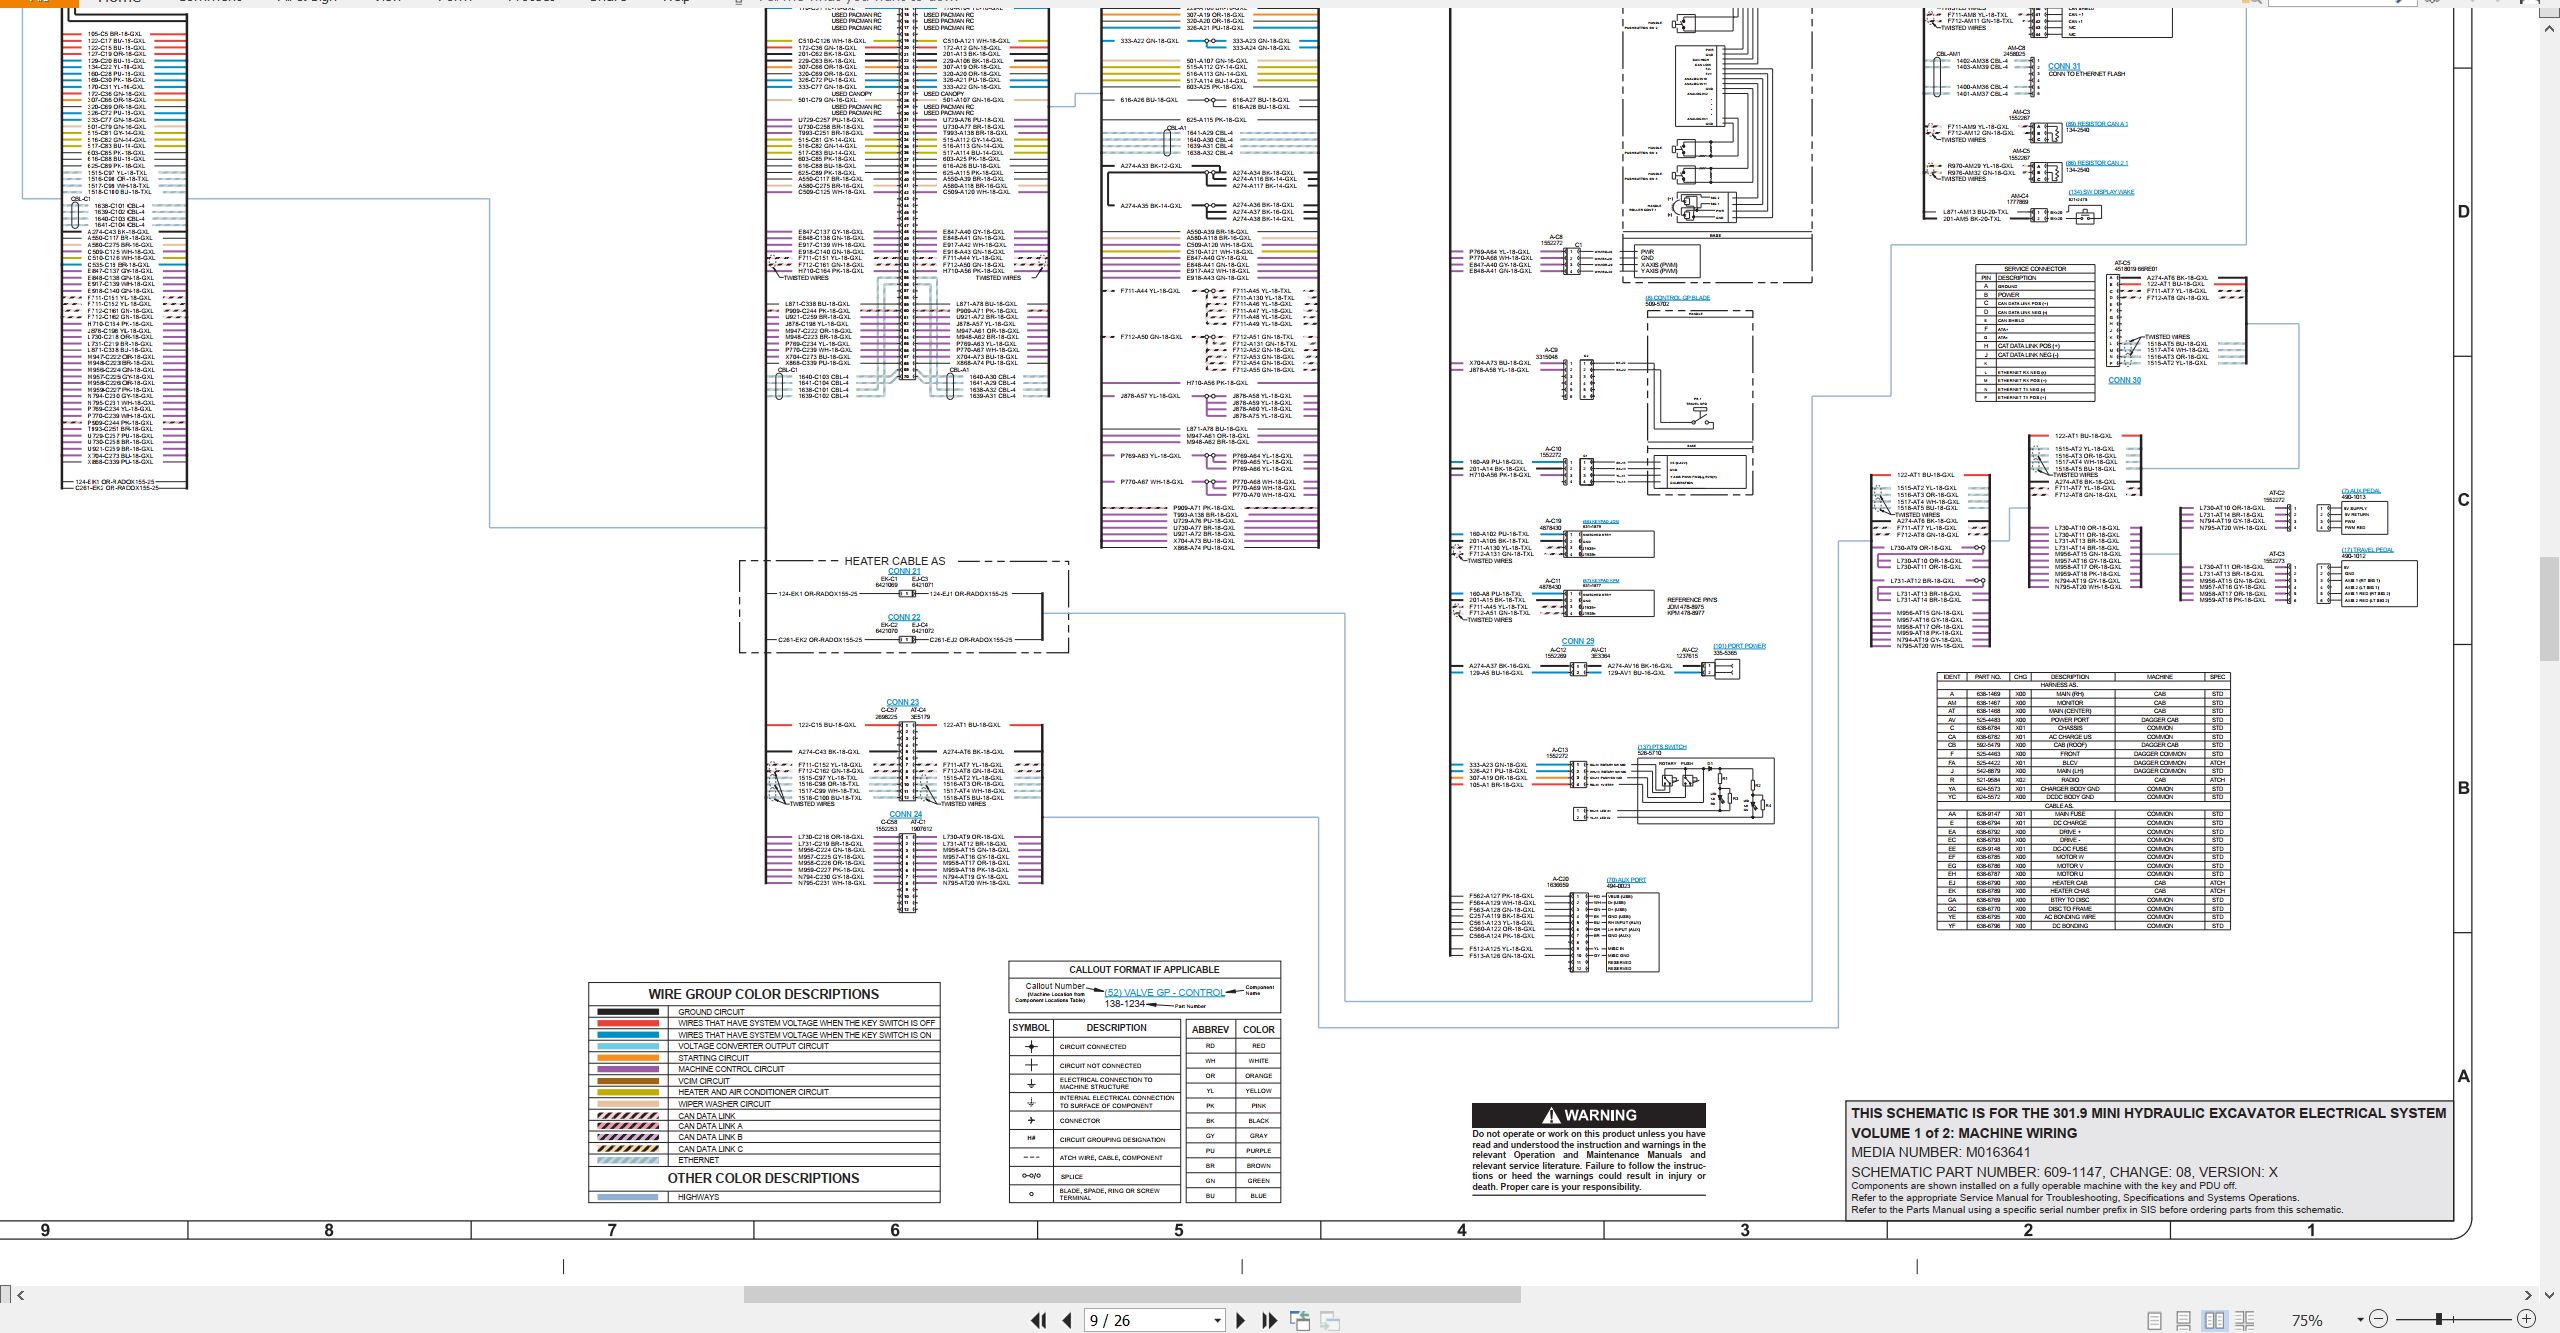The width and height of the screenshot is (2560, 1333).
Task: Click the (9) CONTROL GP BLADE link
Action: (x=1676, y=298)
